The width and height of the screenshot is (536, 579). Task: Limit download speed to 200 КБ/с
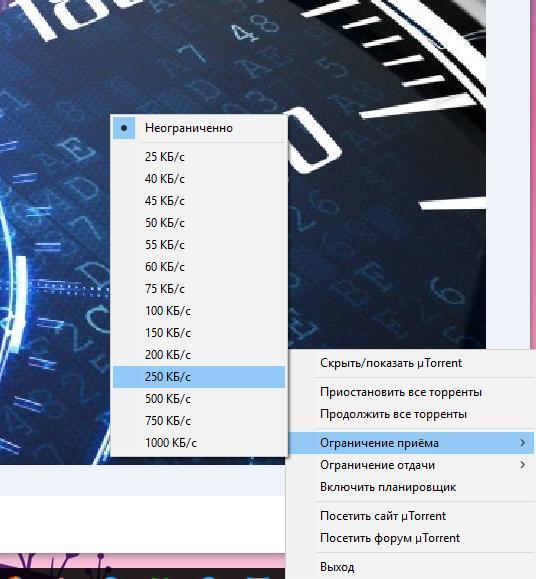[199, 355]
